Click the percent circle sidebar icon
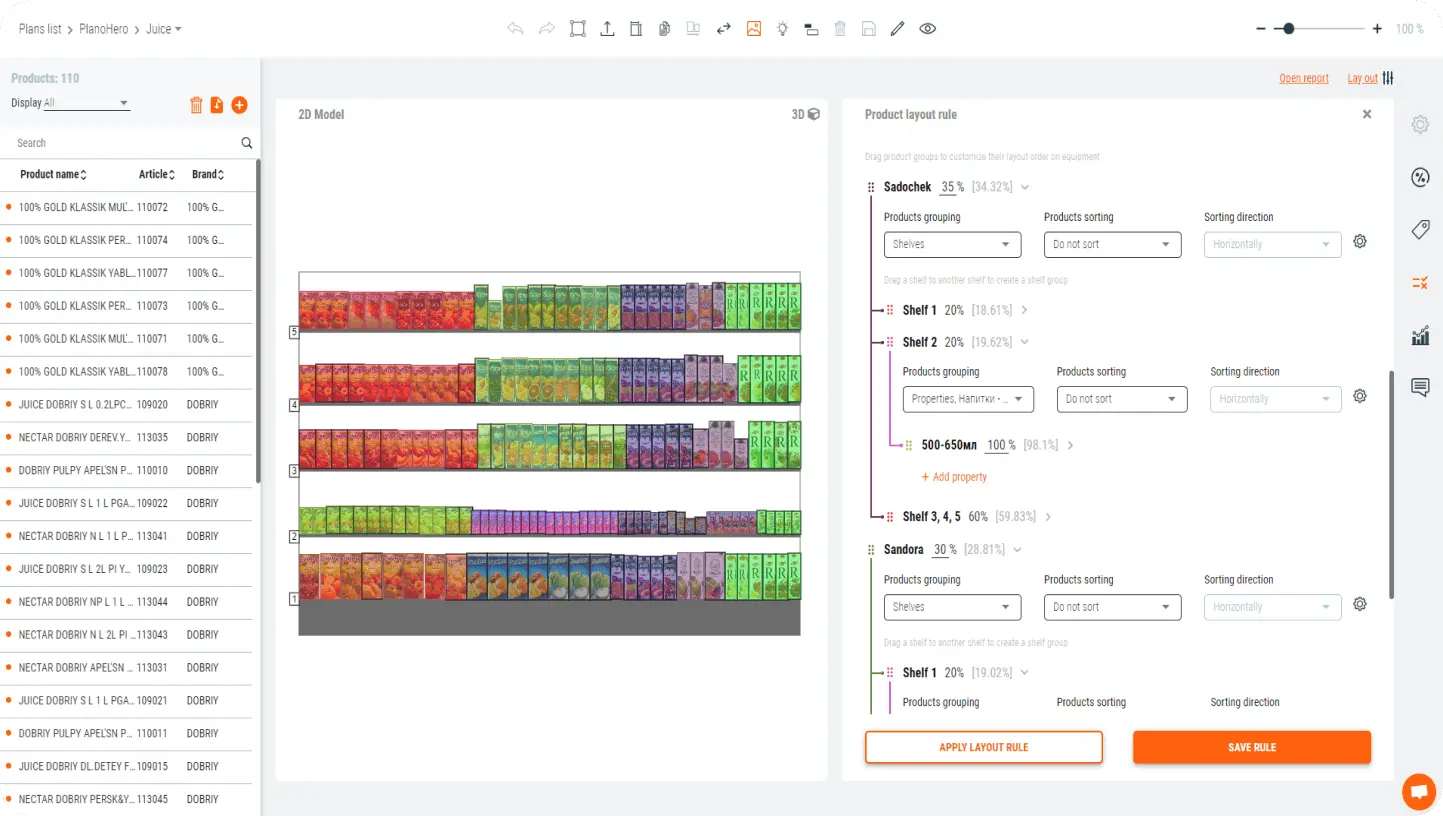 click(1420, 178)
